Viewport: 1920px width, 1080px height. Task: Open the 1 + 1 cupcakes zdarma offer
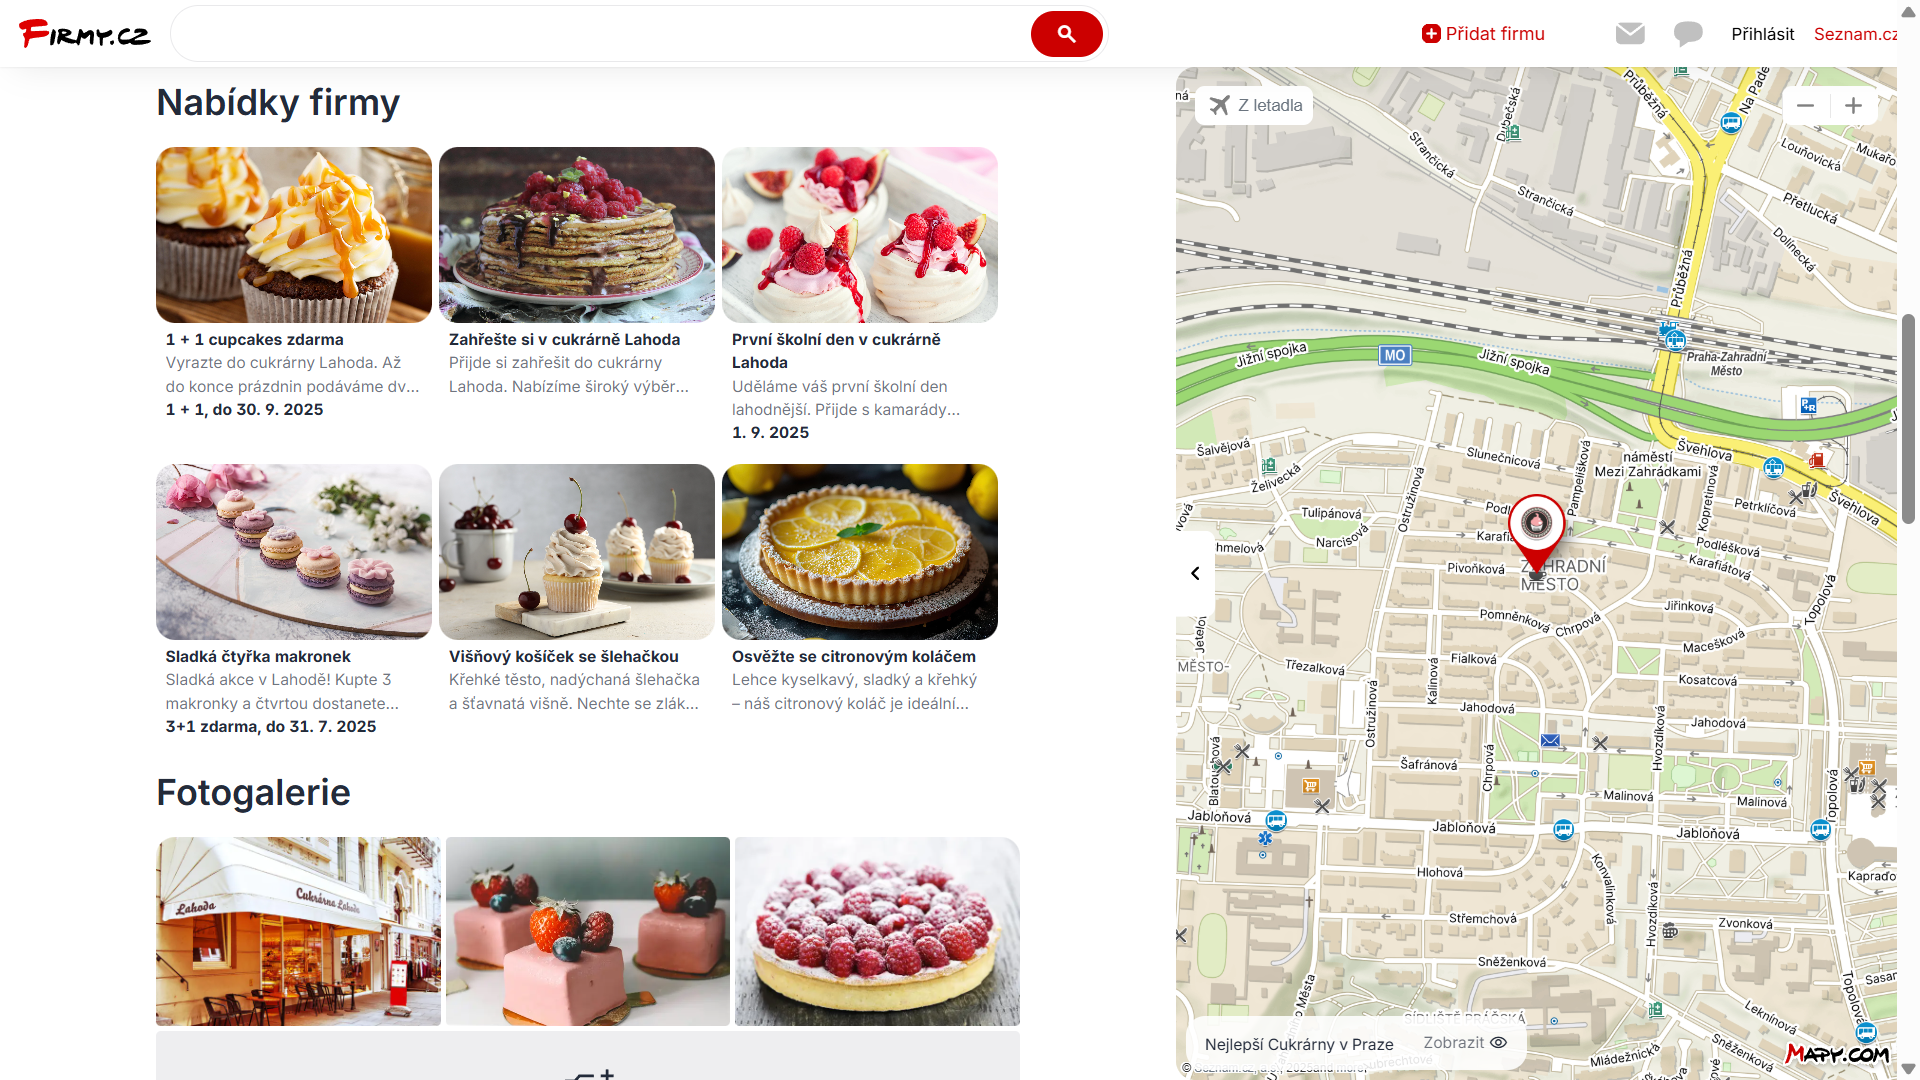294,284
